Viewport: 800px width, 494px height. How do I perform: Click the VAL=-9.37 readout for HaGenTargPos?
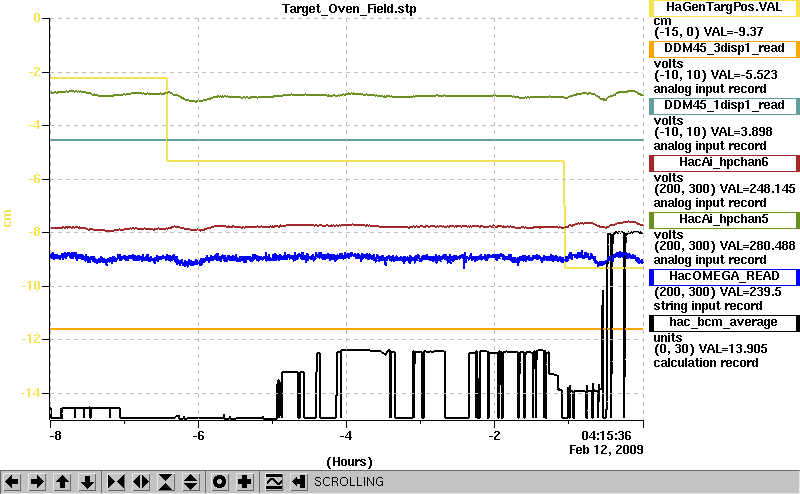coord(733,32)
